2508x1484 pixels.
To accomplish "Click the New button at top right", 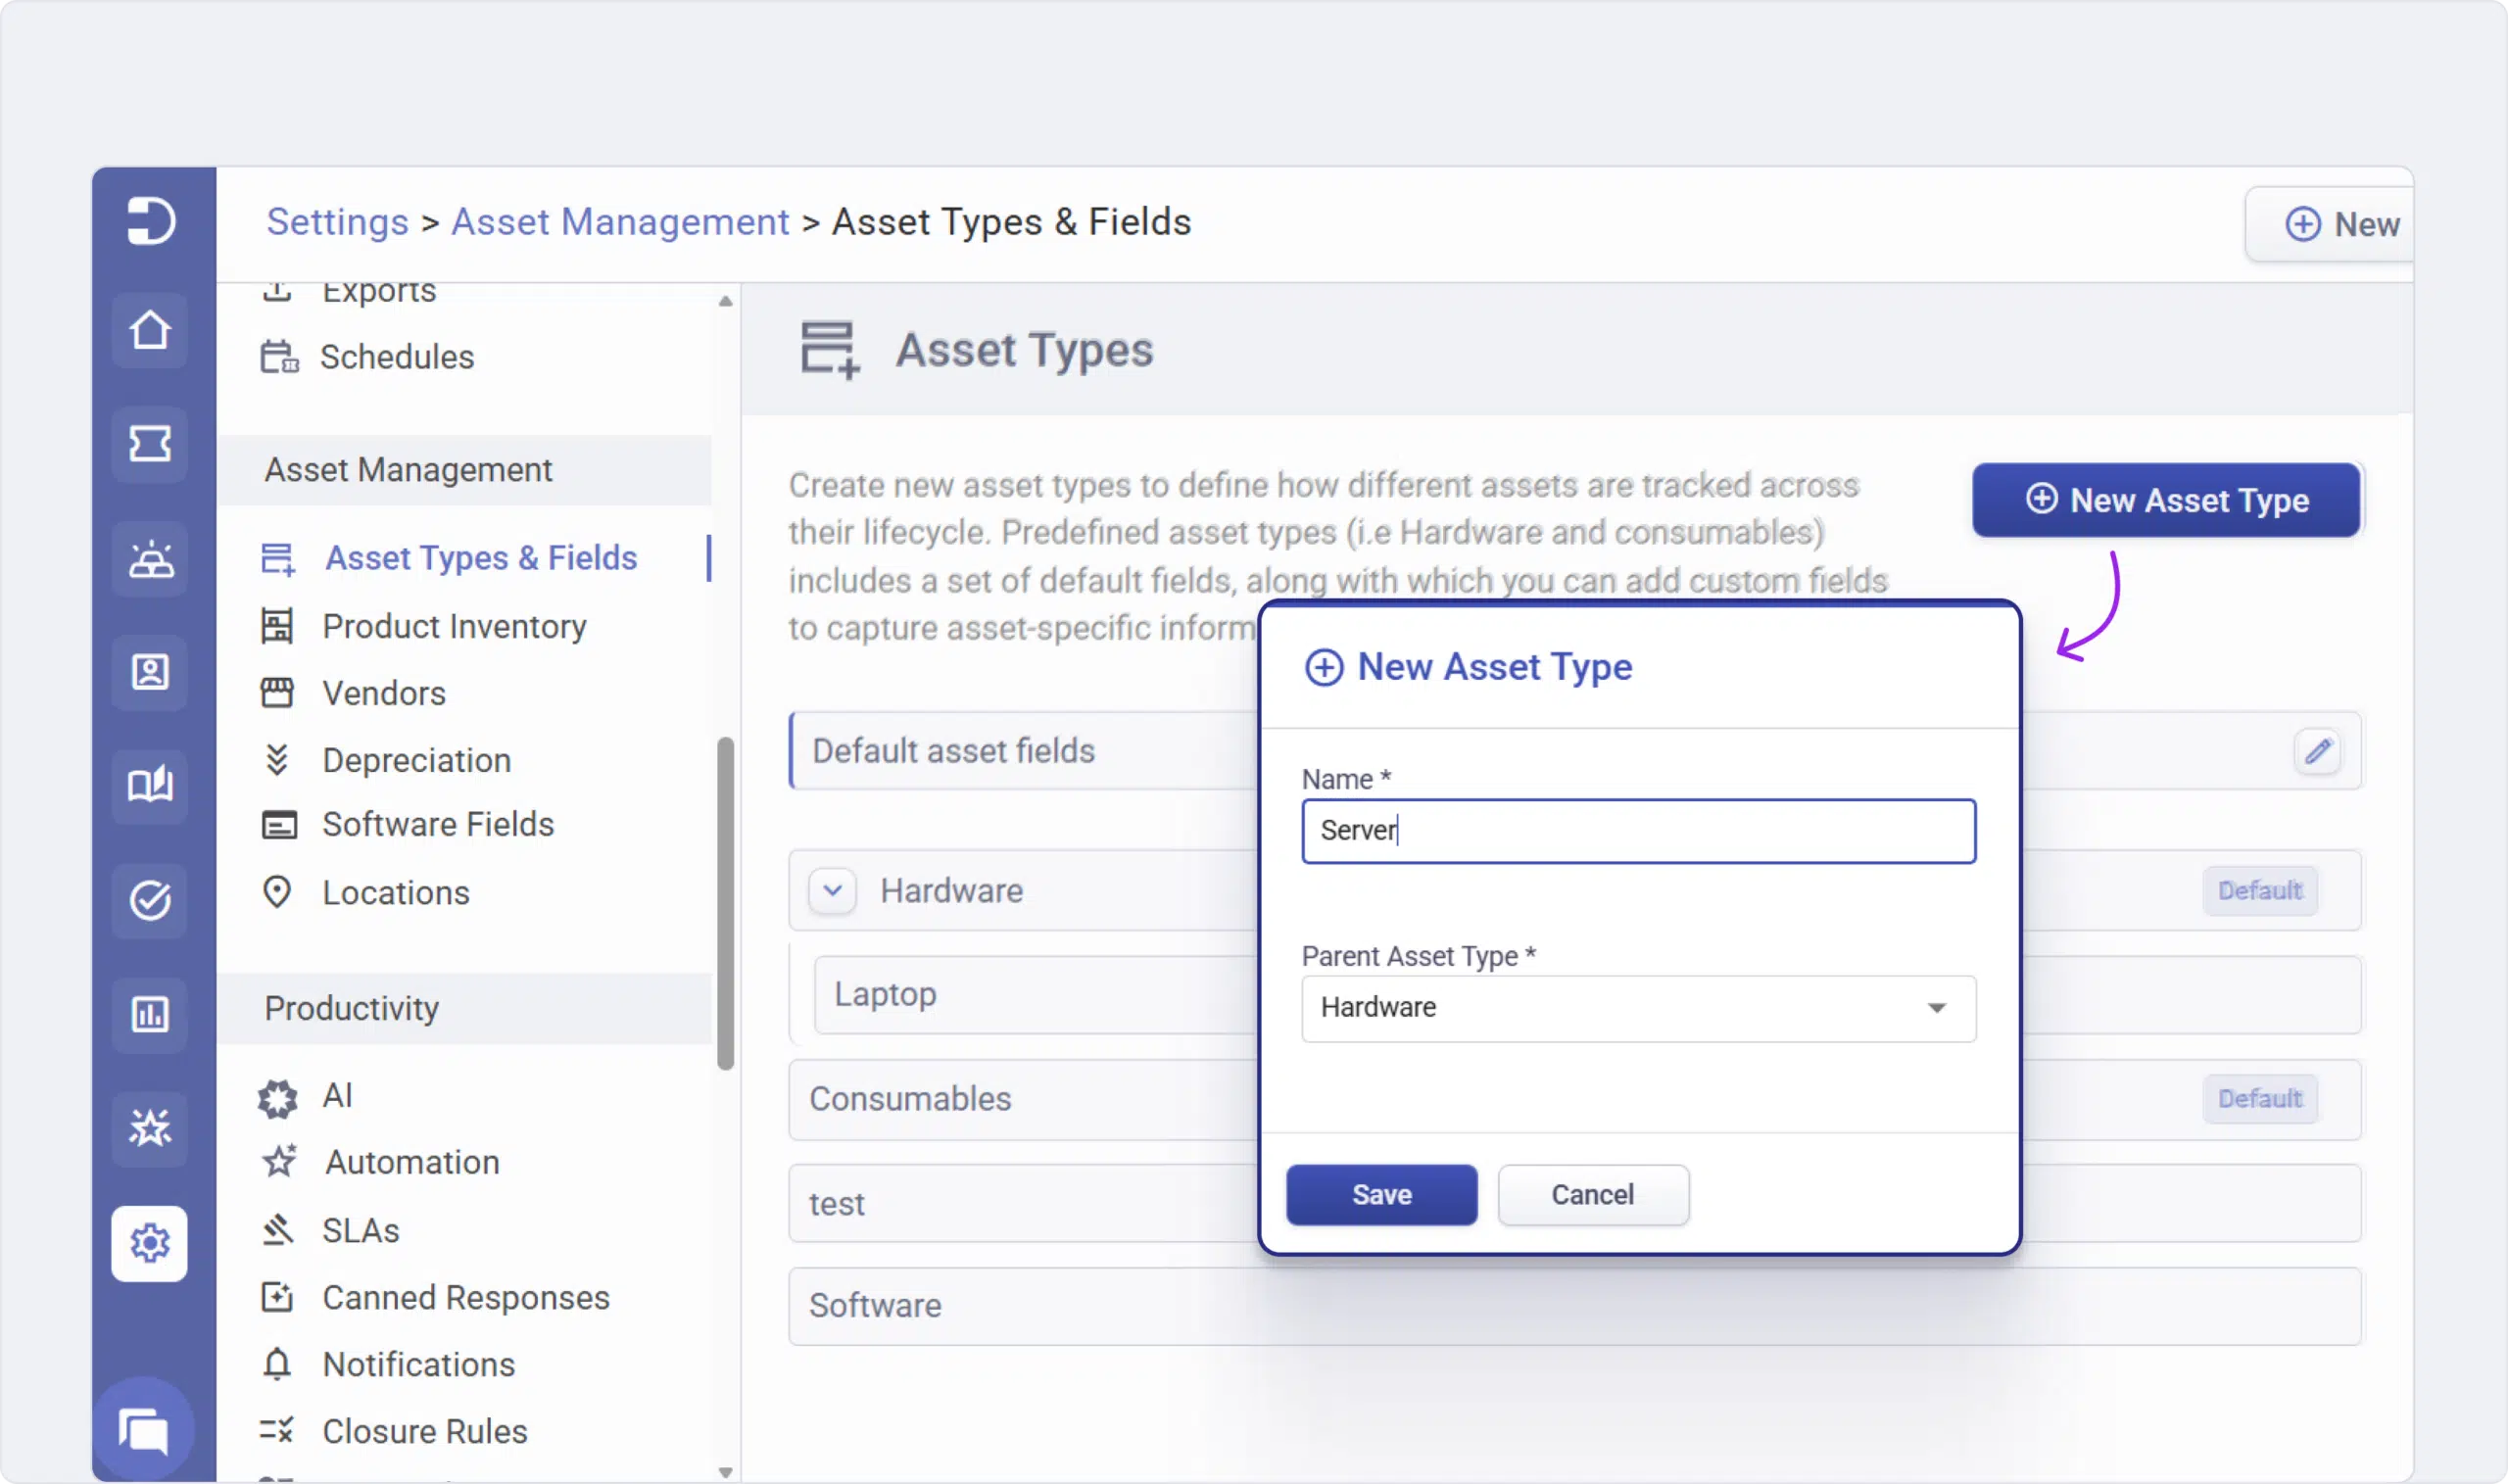I will click(2329, 224).
